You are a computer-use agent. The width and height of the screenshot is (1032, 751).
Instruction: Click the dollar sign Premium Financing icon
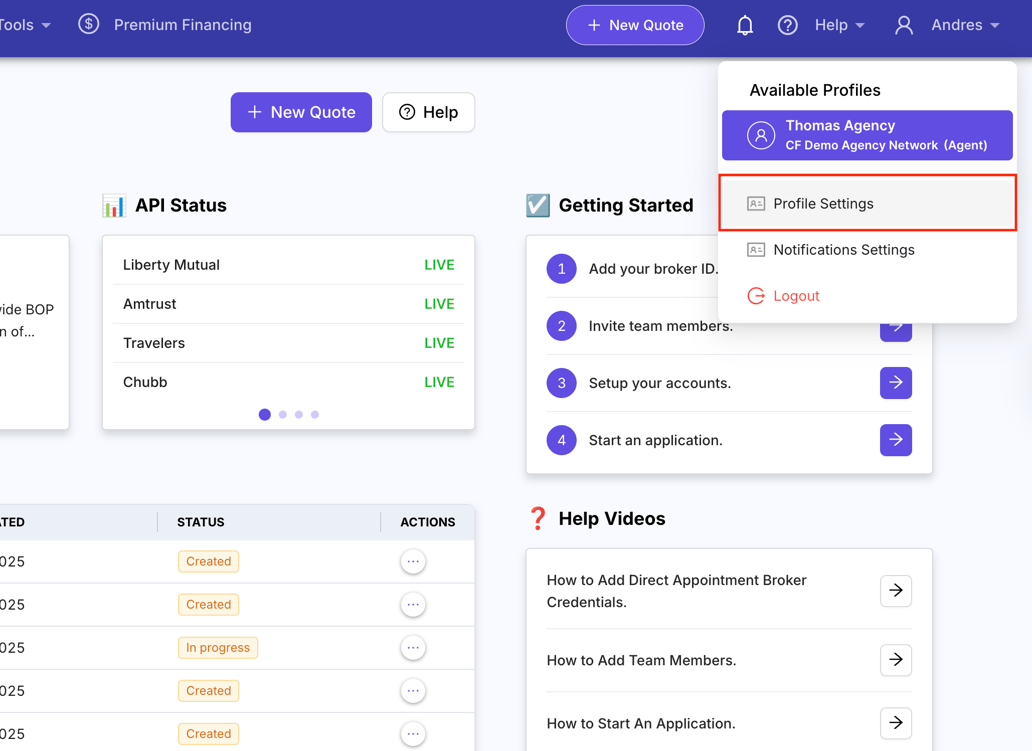(x=88, y=24)
